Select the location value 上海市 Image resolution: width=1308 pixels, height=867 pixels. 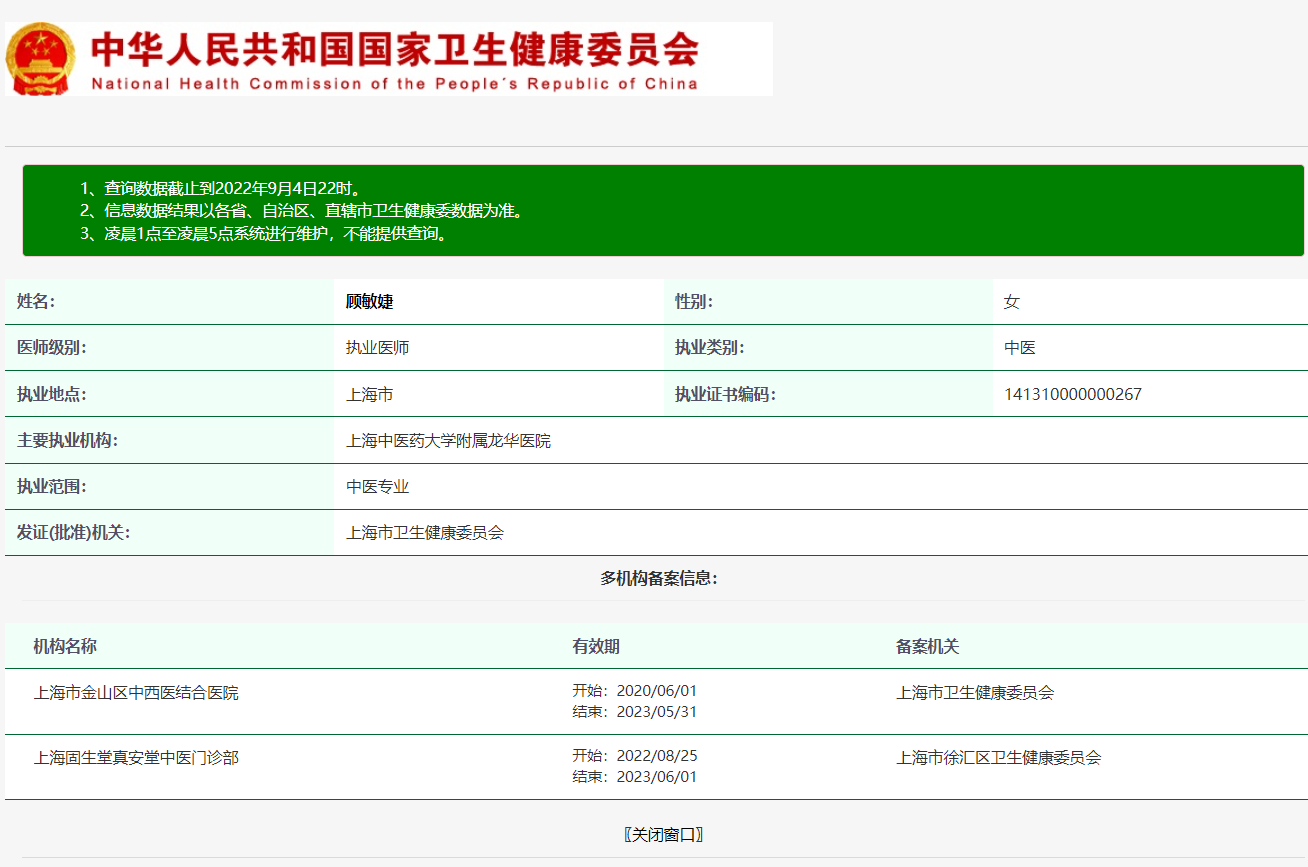[x=369, y=394]
